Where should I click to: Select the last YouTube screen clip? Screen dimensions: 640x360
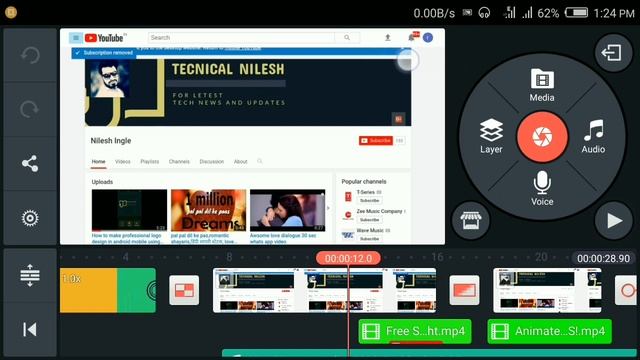(x=547, y=290)
